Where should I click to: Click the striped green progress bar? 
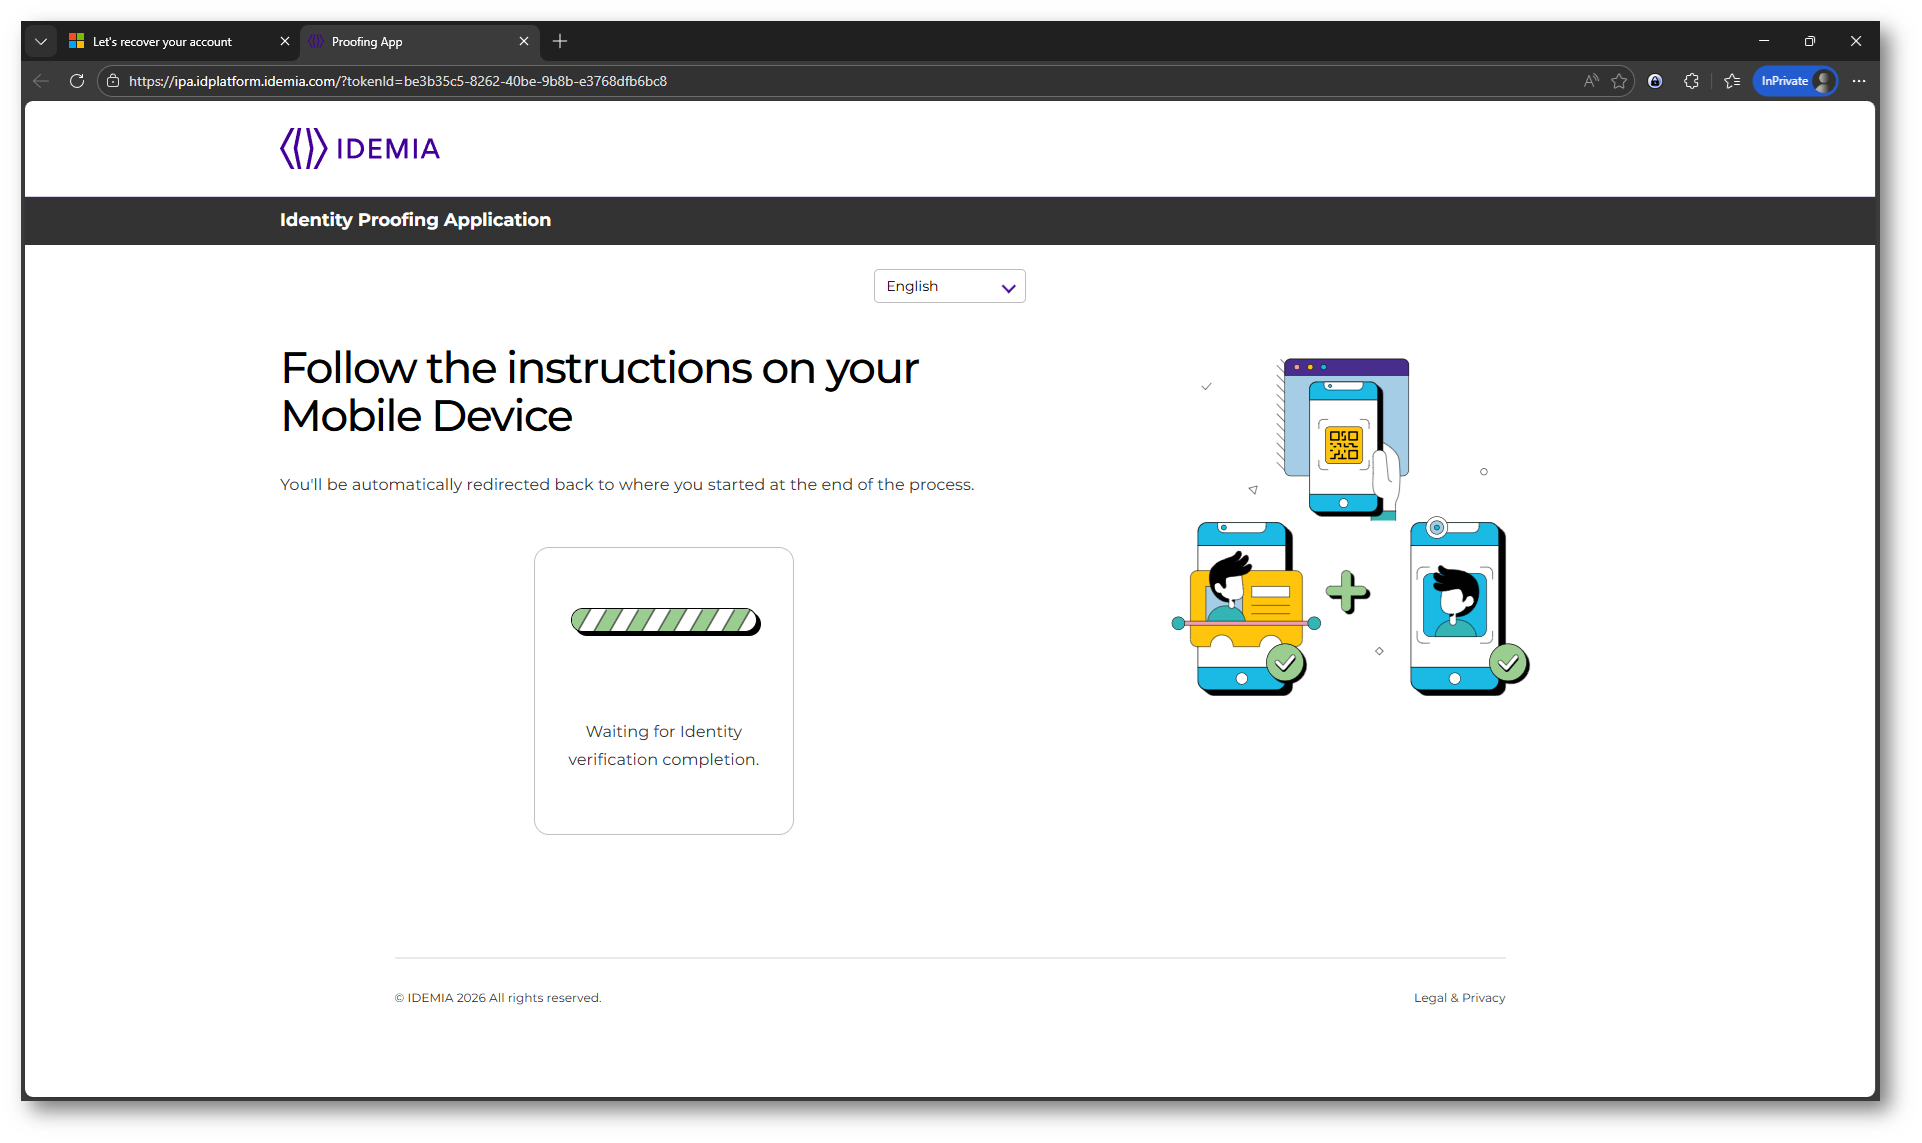coord(665,621)
